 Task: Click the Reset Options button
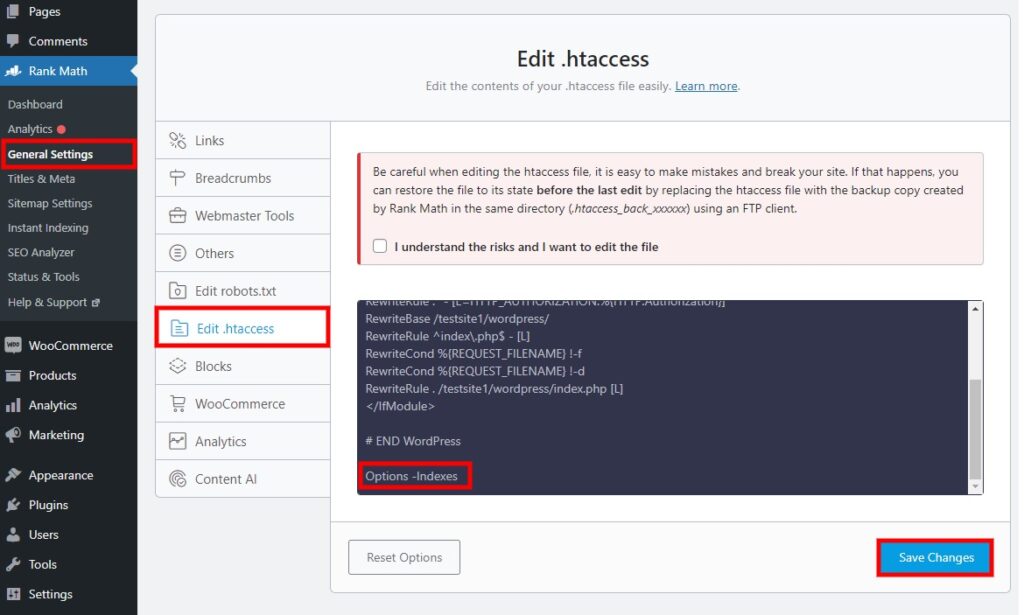pyautogui.click(x=404, y=558)
